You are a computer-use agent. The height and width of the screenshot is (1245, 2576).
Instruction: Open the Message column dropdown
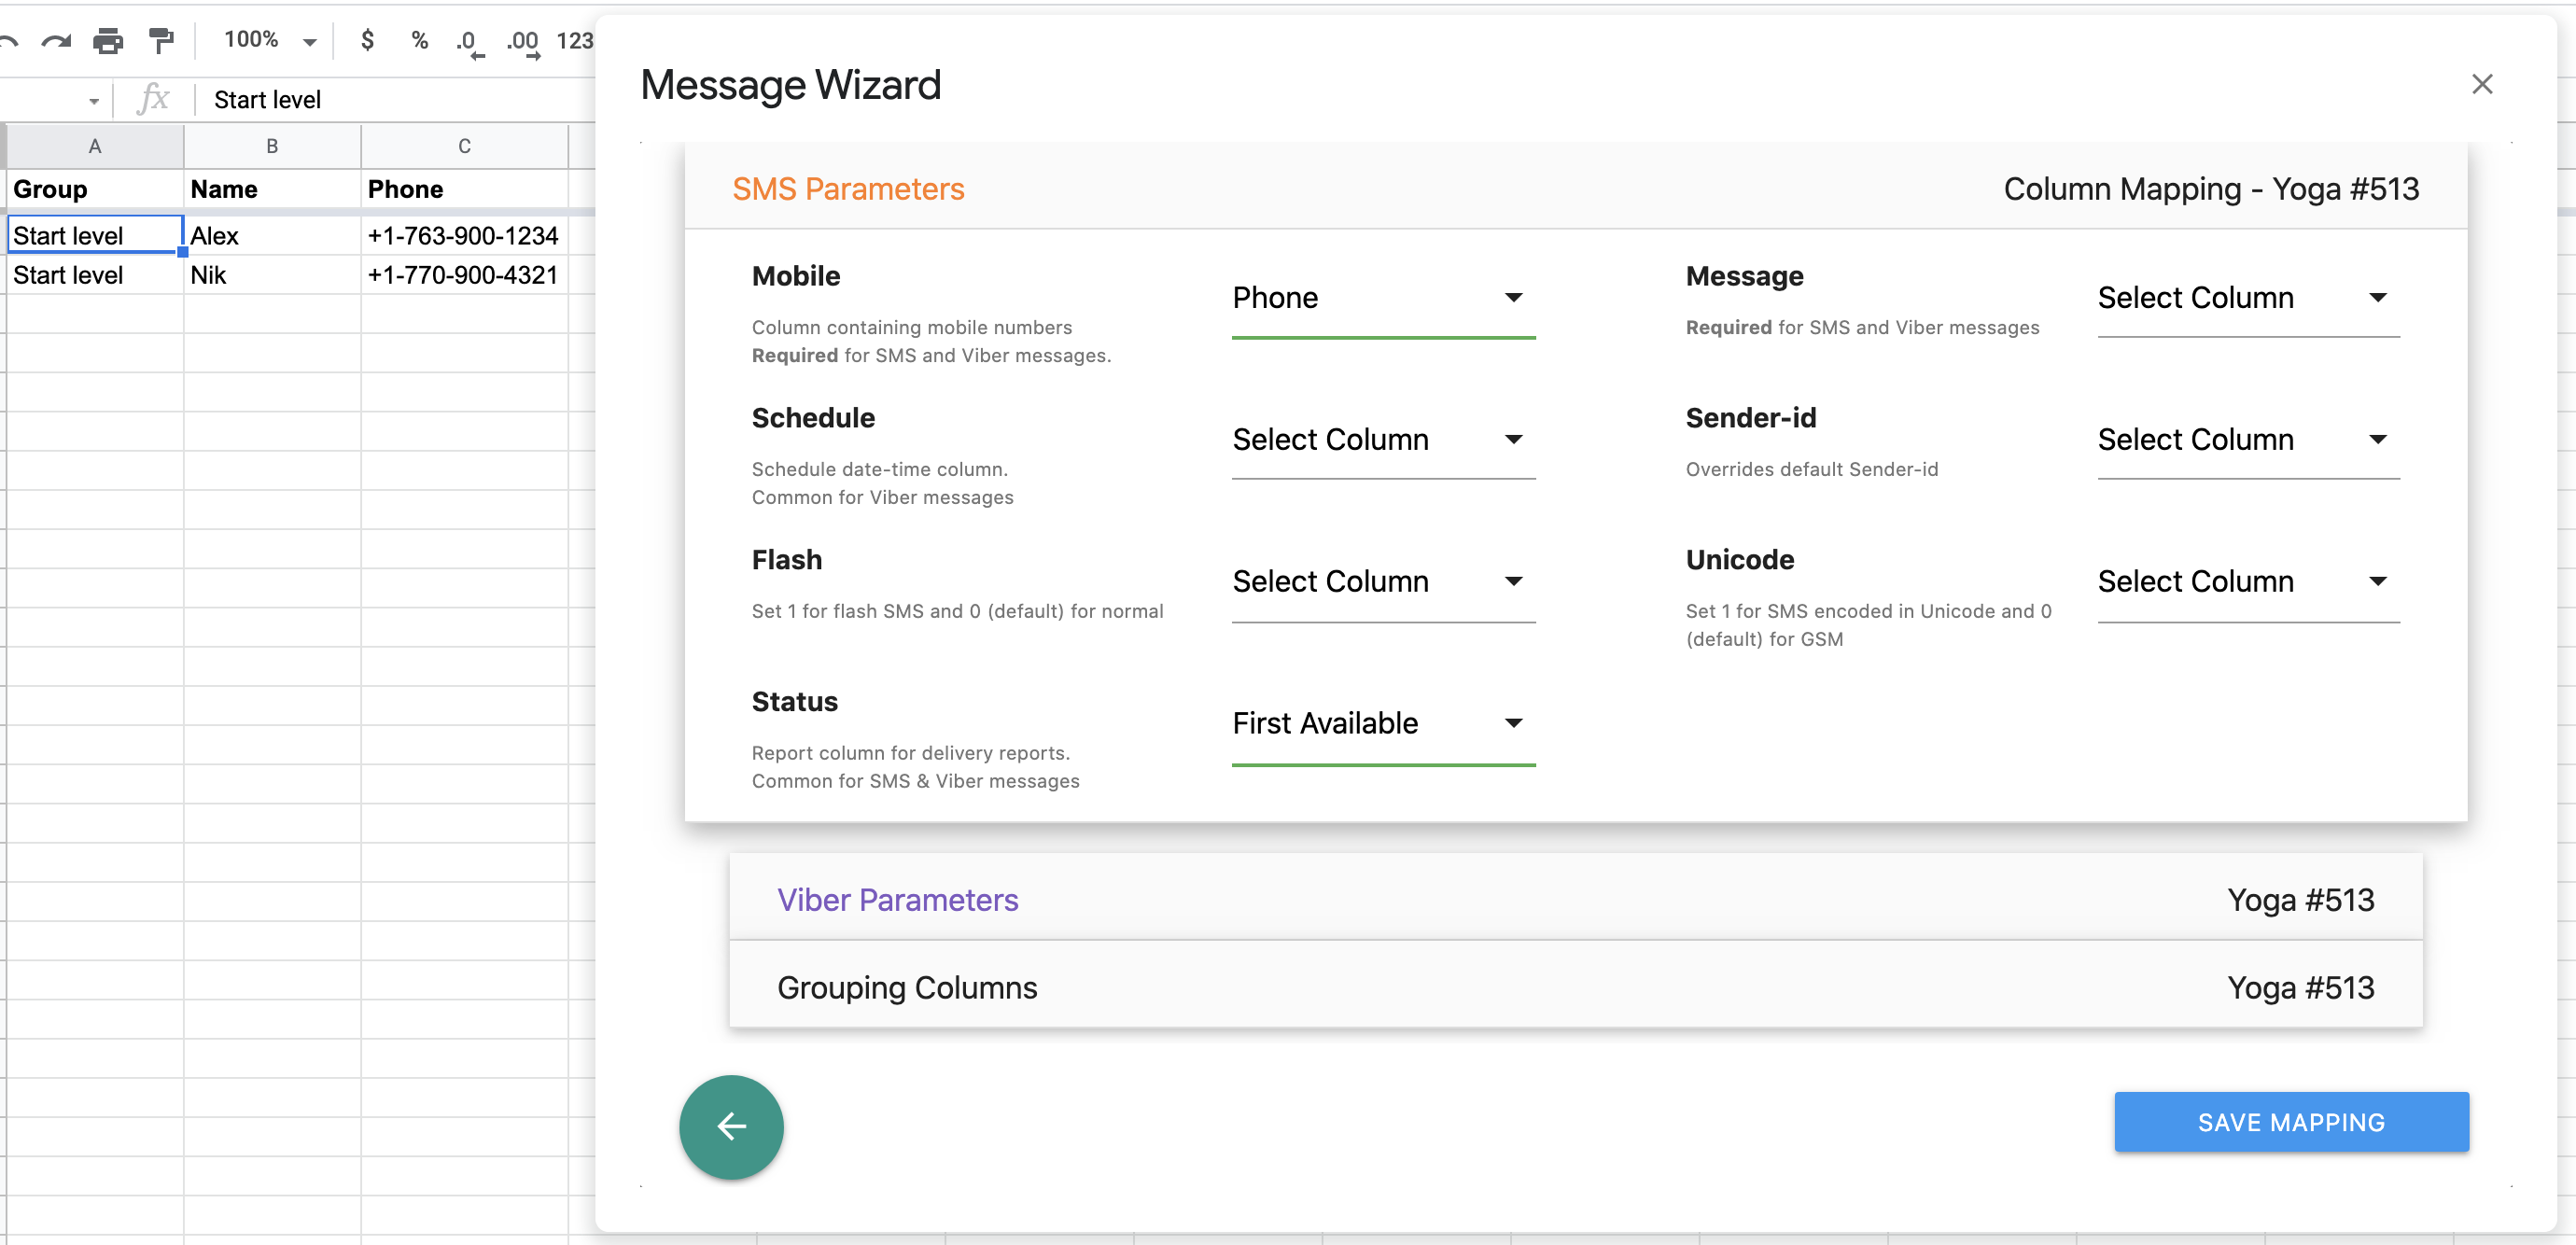pyautogui.click(x=2247, y=298)
